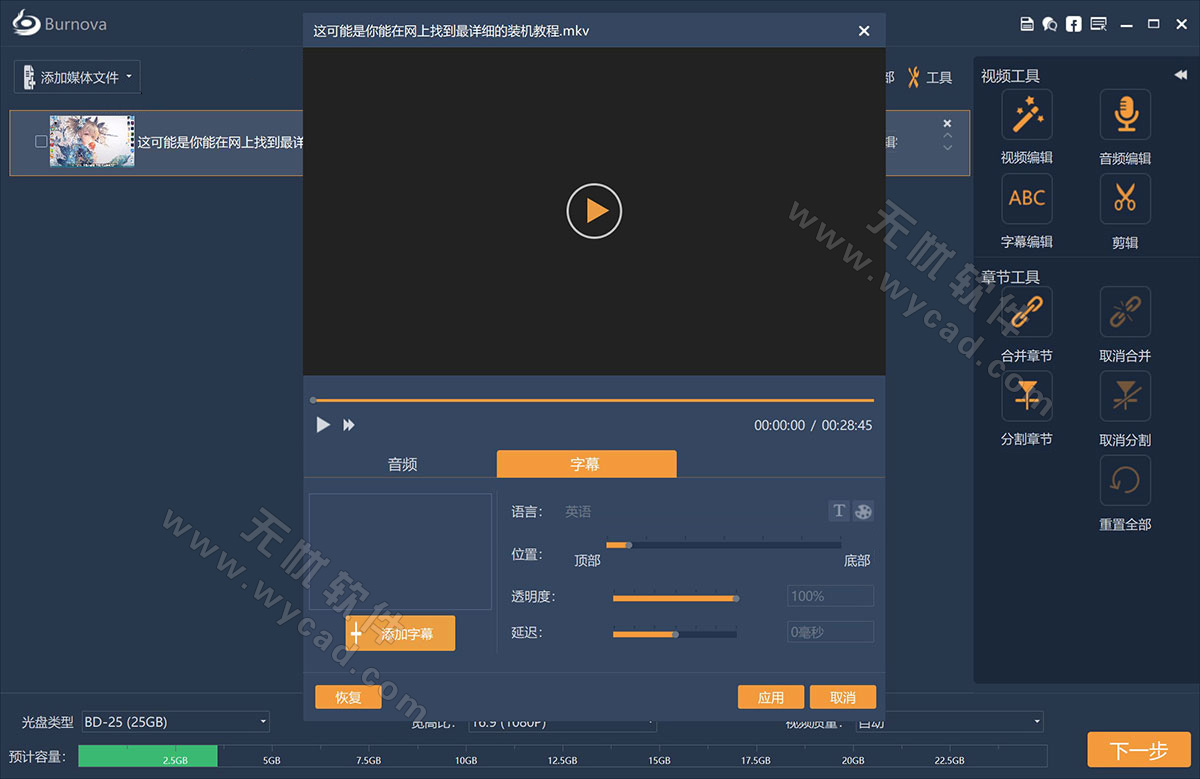Click the ABC 字幕编辑 subtitle edit icon
Image resolution: width=1200 pixels, height=779 pixels.
(1027, 198)
